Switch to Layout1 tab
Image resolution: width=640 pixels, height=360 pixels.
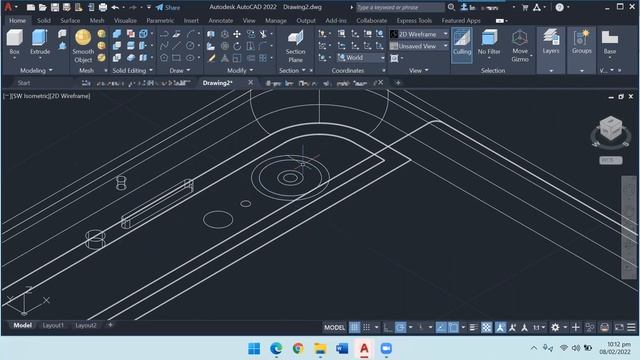coord(53,325)
